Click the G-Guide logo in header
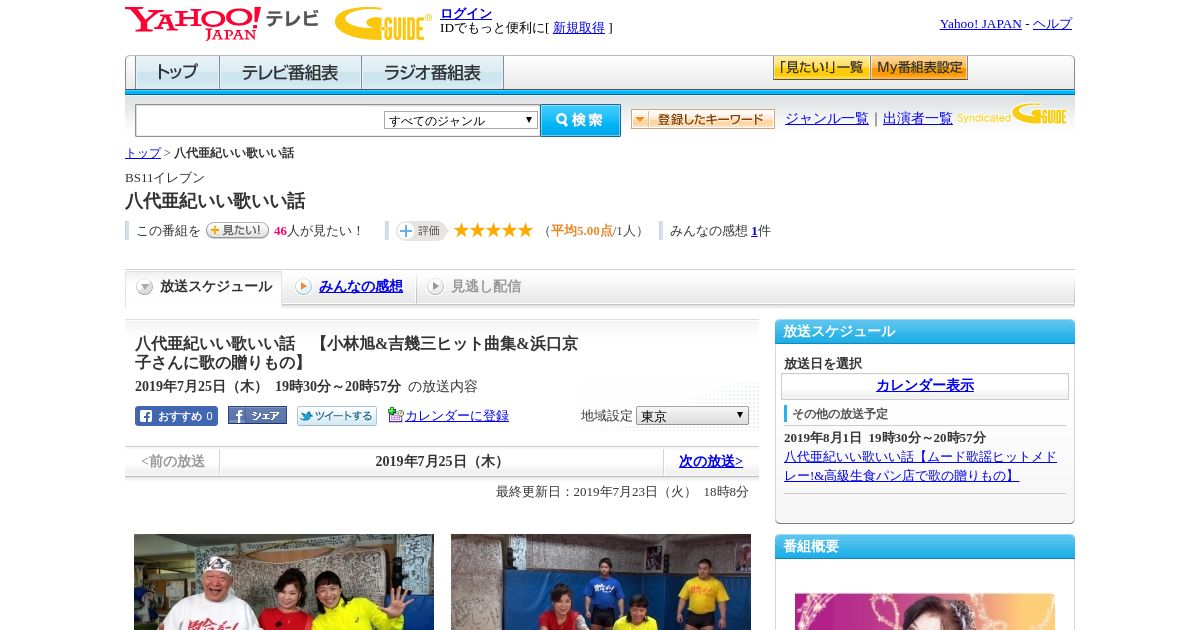This screenshot has height=630, width=1200. [x=383, y=23]
